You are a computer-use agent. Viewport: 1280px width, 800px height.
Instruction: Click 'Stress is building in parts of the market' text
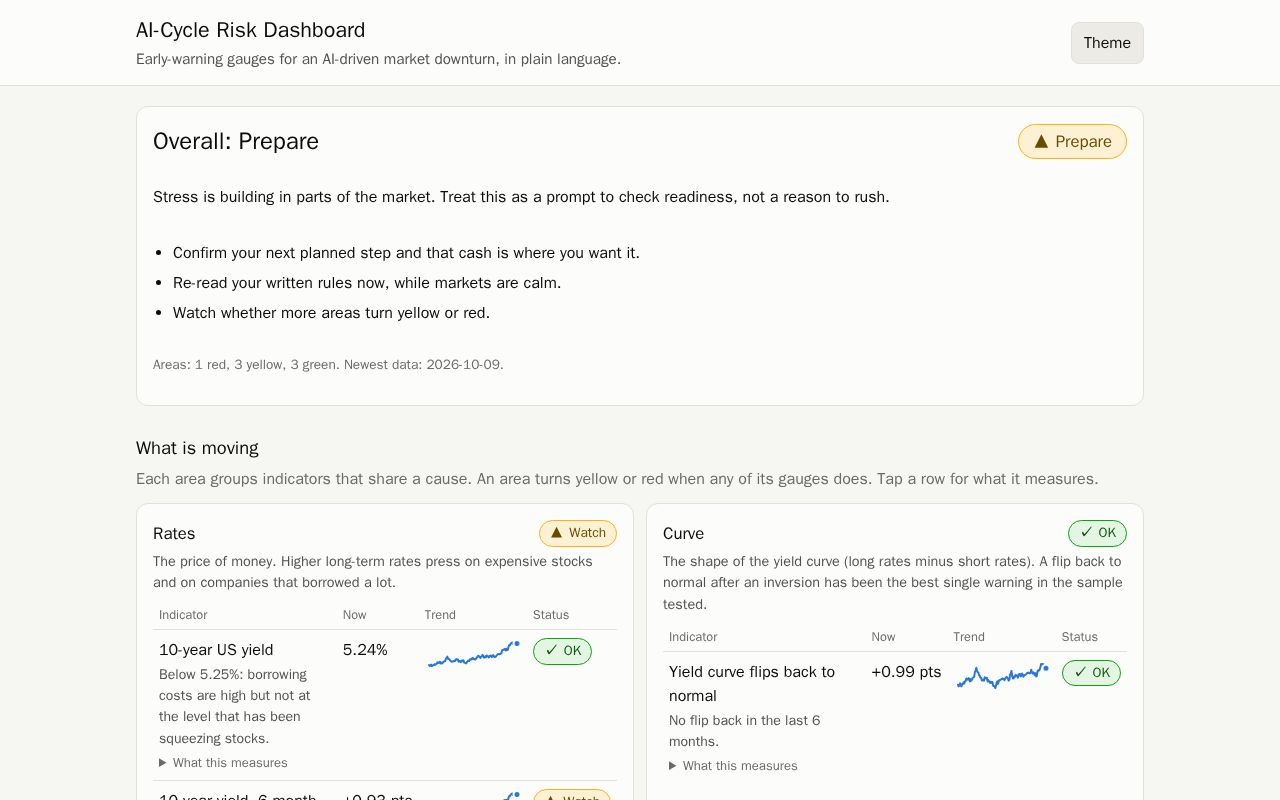(521, 197)
